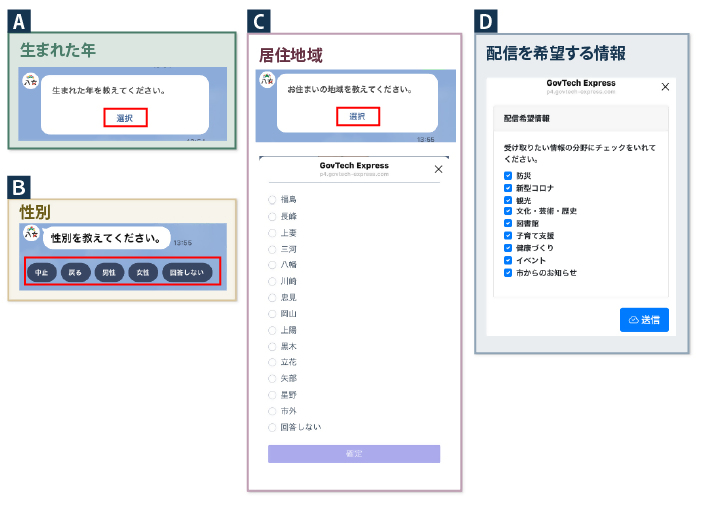The width and height of the screenshot is (701, 511).
Task: Uncheck the 防災 checkbox
Action: tap(509, 176)
